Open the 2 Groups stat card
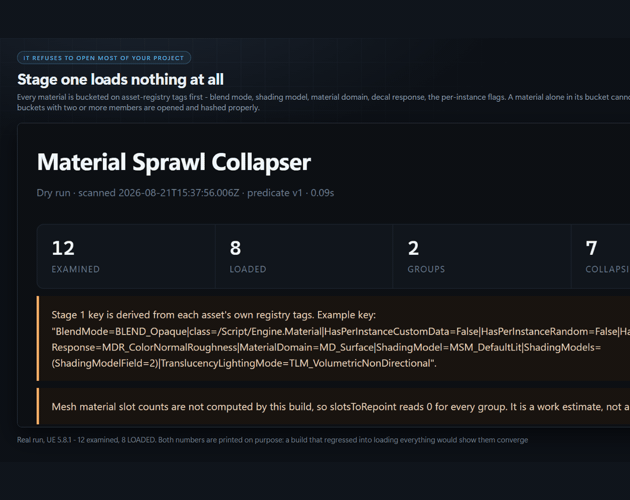The image size is (630, 500). (482, 256)
